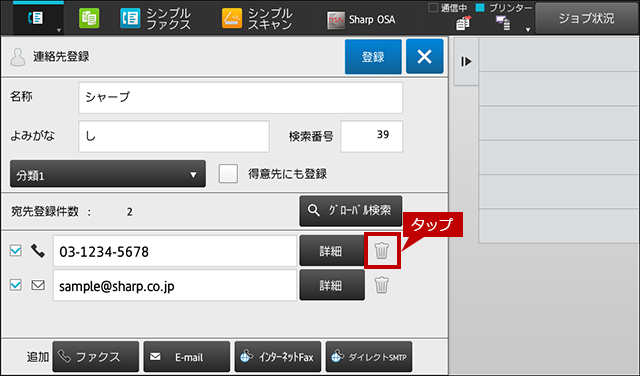640x376 pixels.
Task: Expand the side action panel arrow
Action: pyautogui.click(x=466, y=62)
